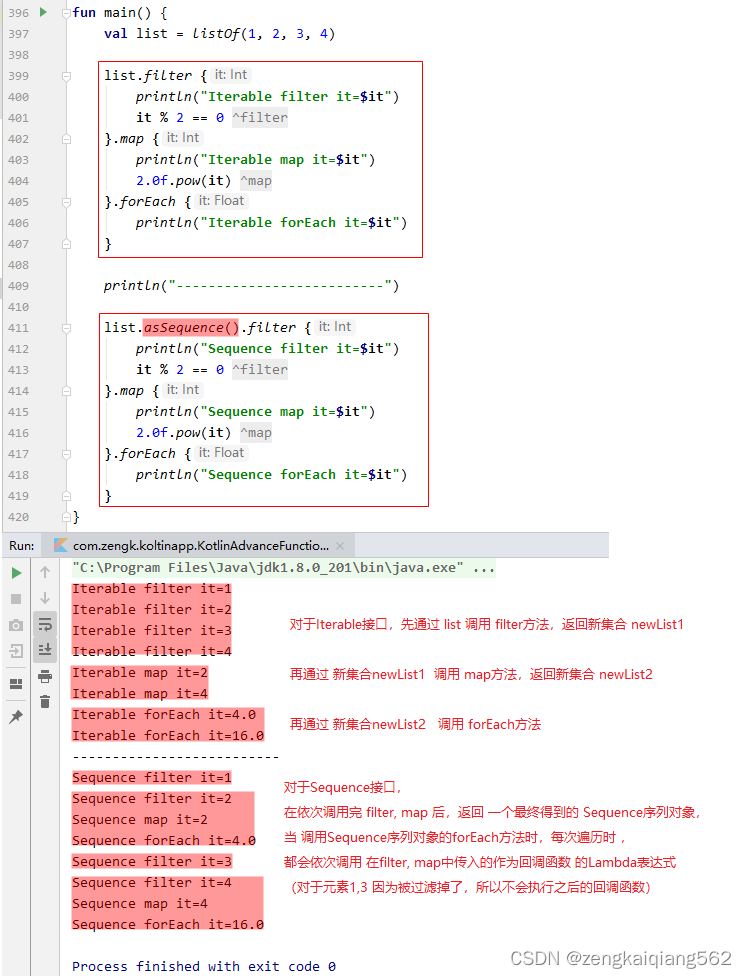
Task: Toggle scroll to end of console
Action: pos(45,650)
